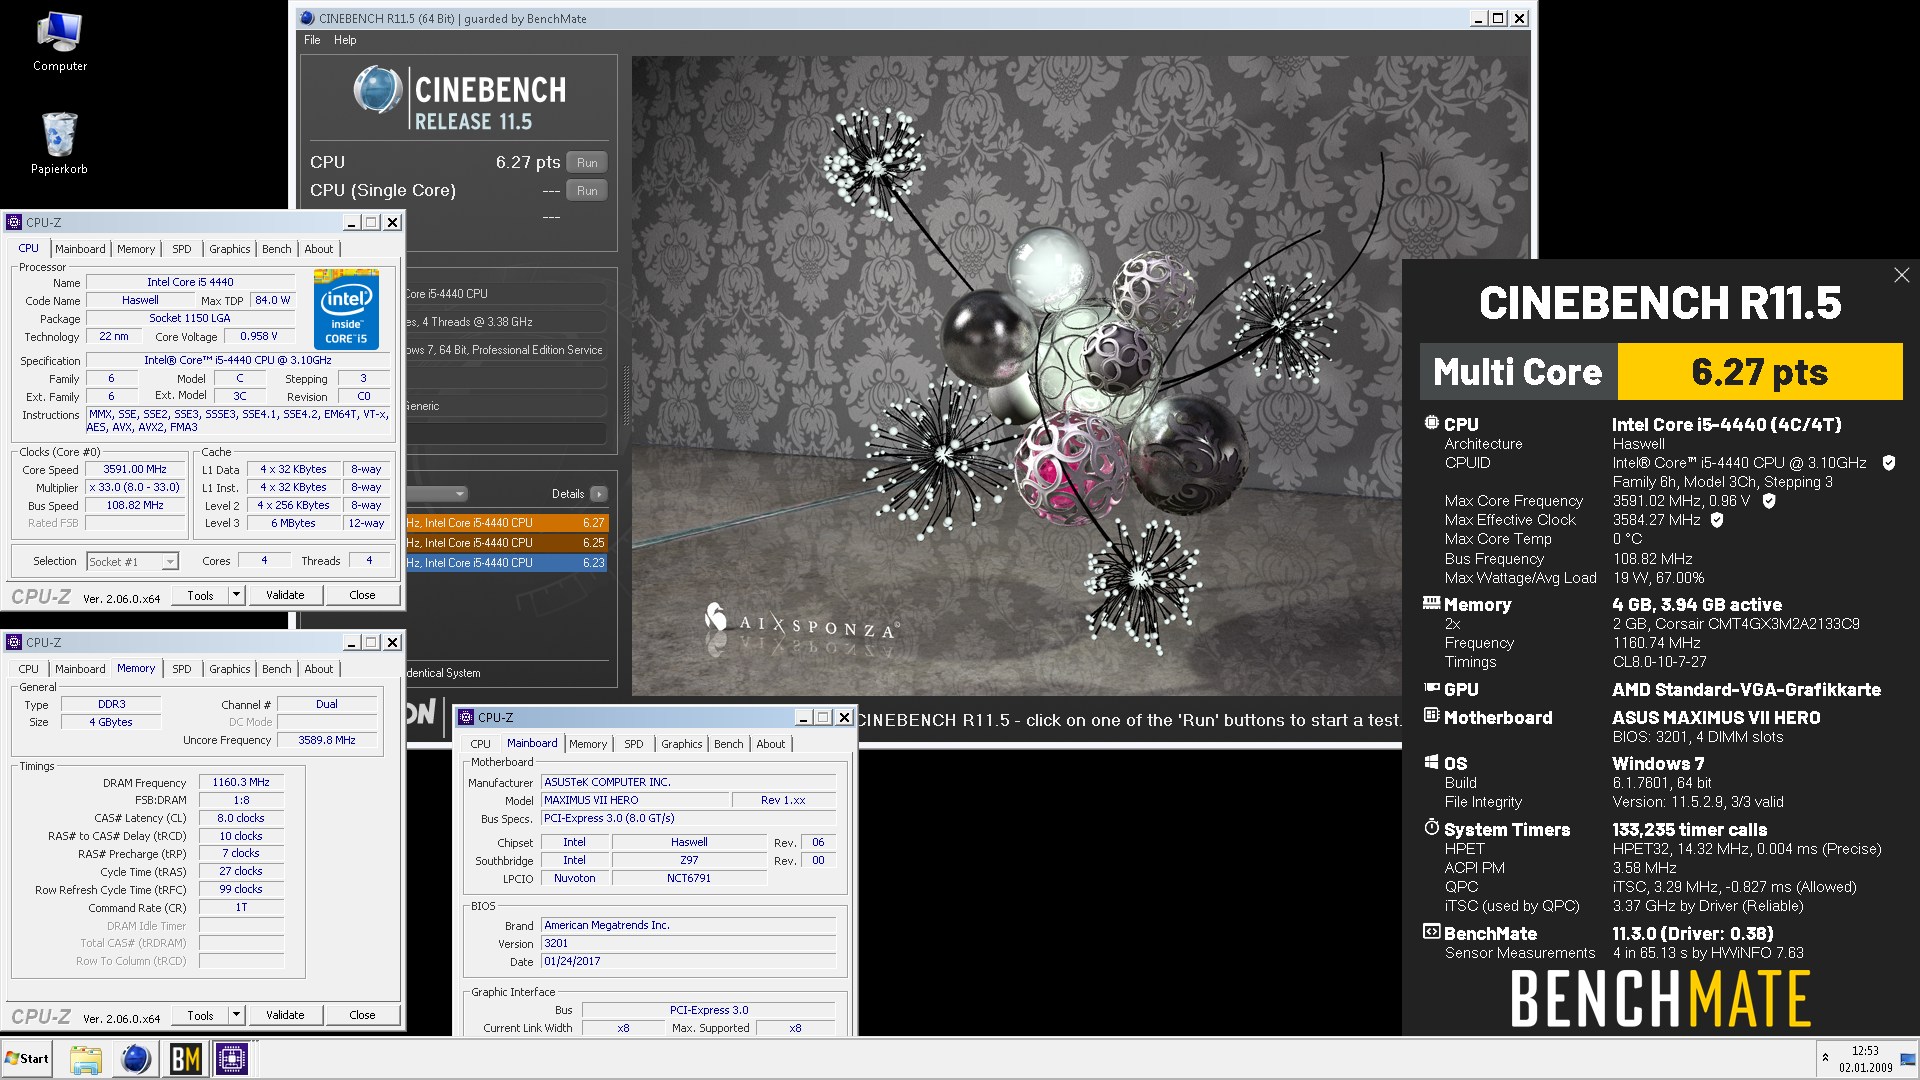
Task: Click the Intel Core i5 logo in CPU-Z
Action: click(x=346, y=311)
